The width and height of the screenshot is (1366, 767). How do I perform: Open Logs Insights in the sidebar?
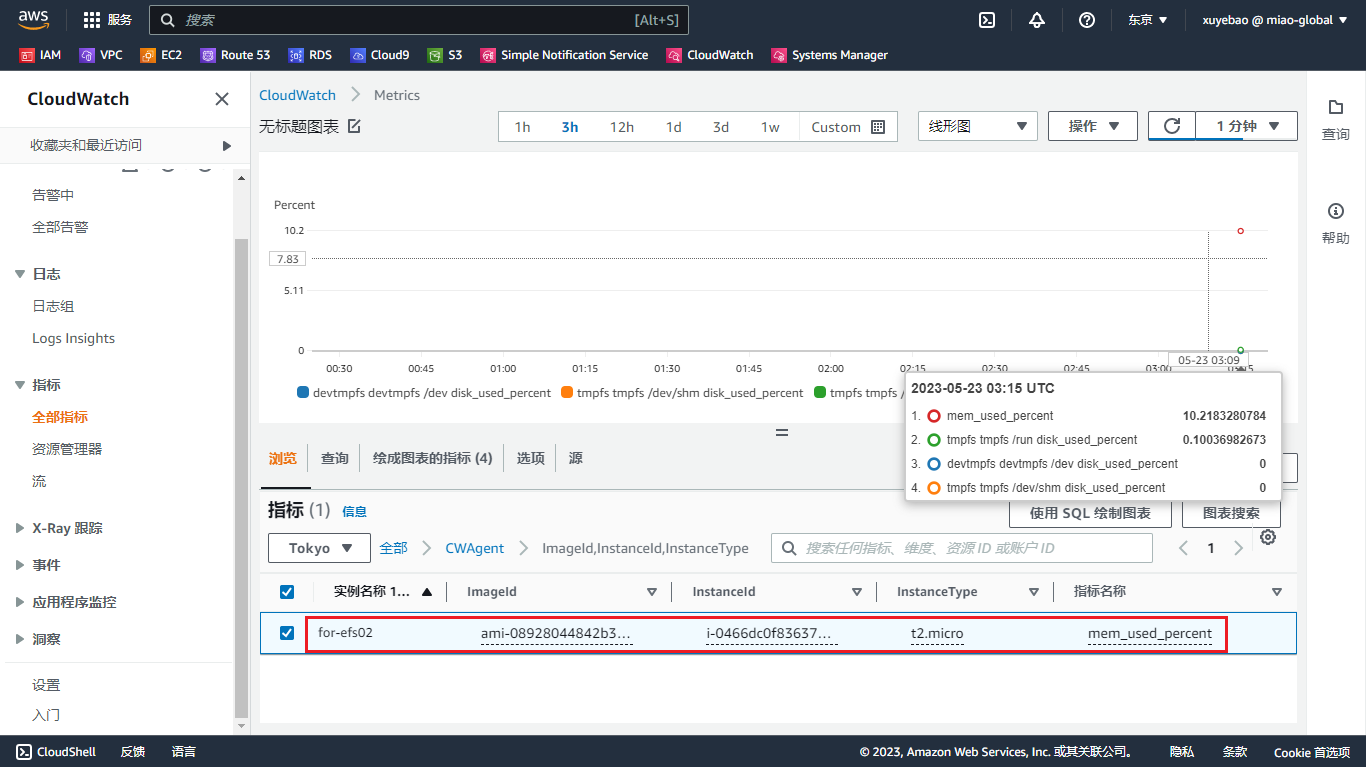coord(74,338)
